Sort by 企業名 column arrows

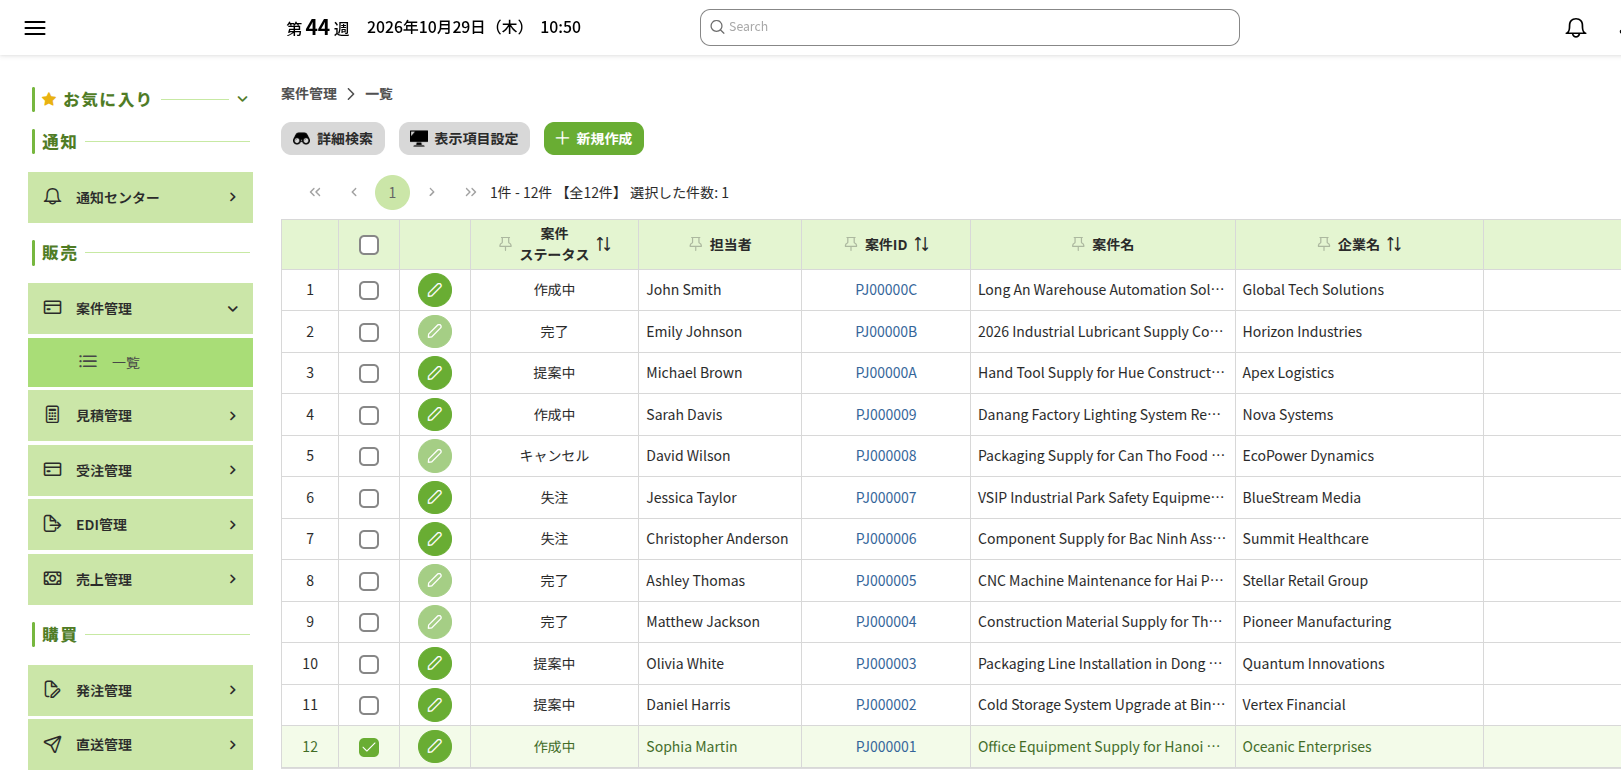click(1394, 244)
